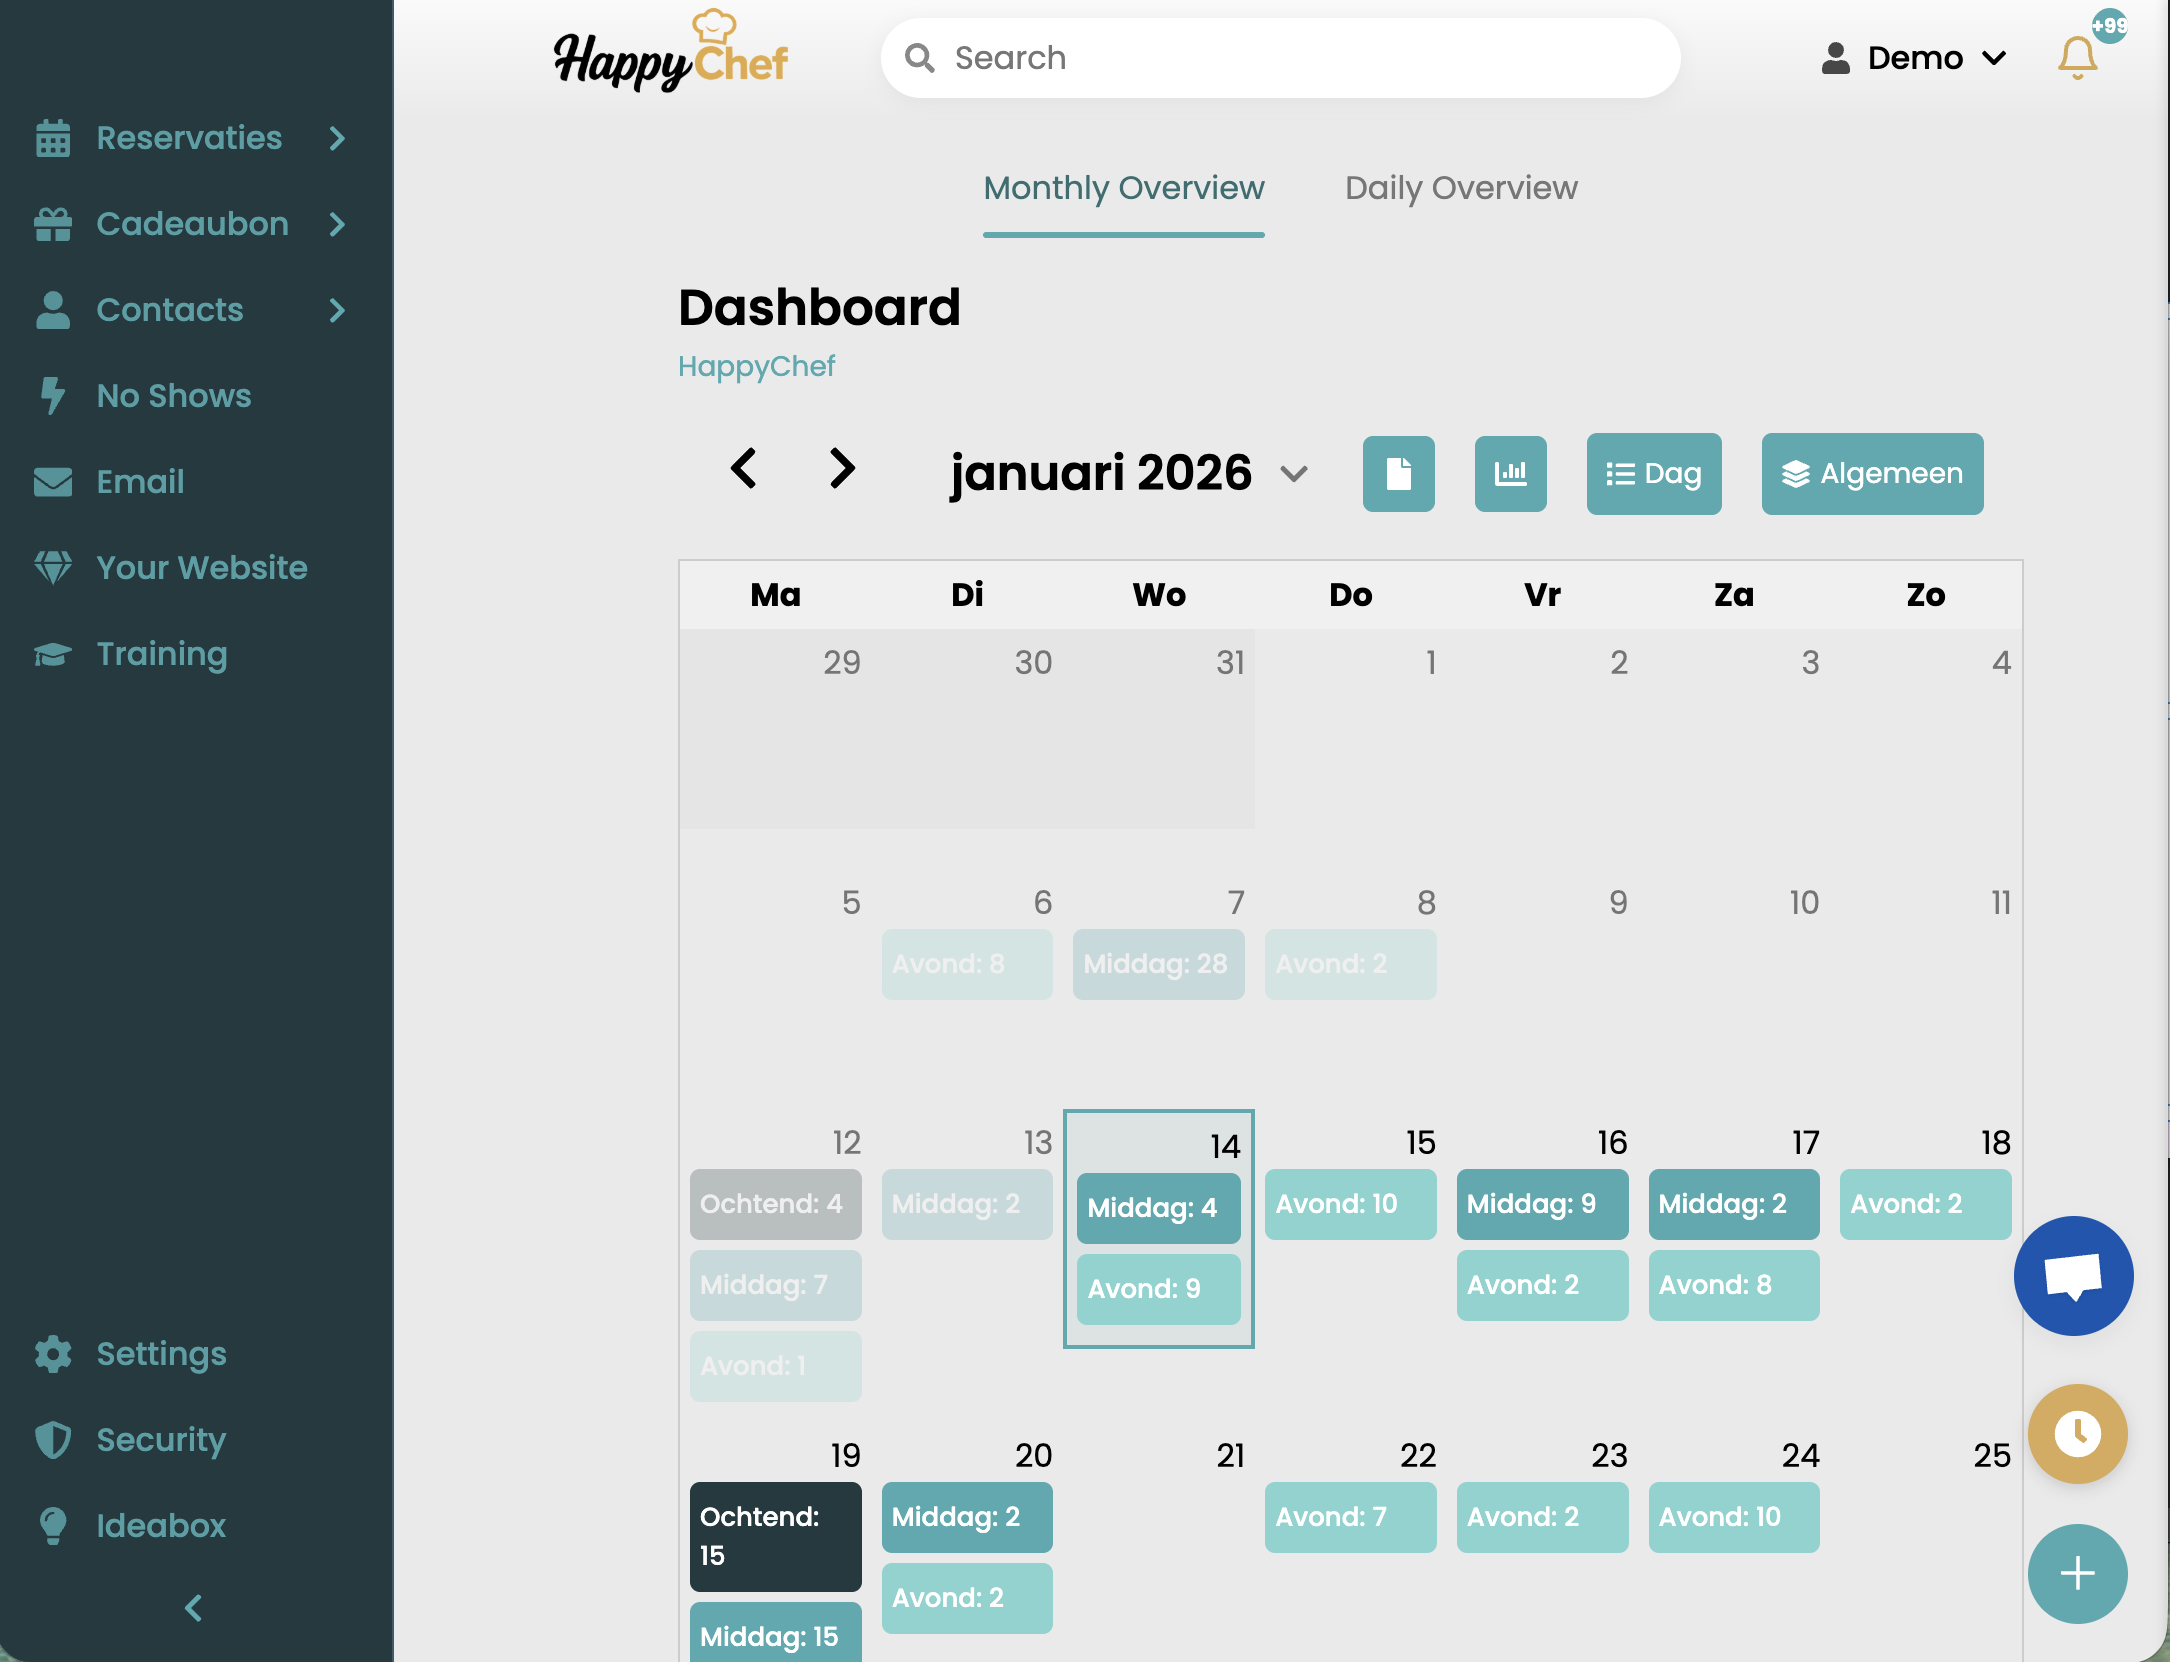
Task: Open the No Shows lightning icon
Action: [x=52, y=395]
